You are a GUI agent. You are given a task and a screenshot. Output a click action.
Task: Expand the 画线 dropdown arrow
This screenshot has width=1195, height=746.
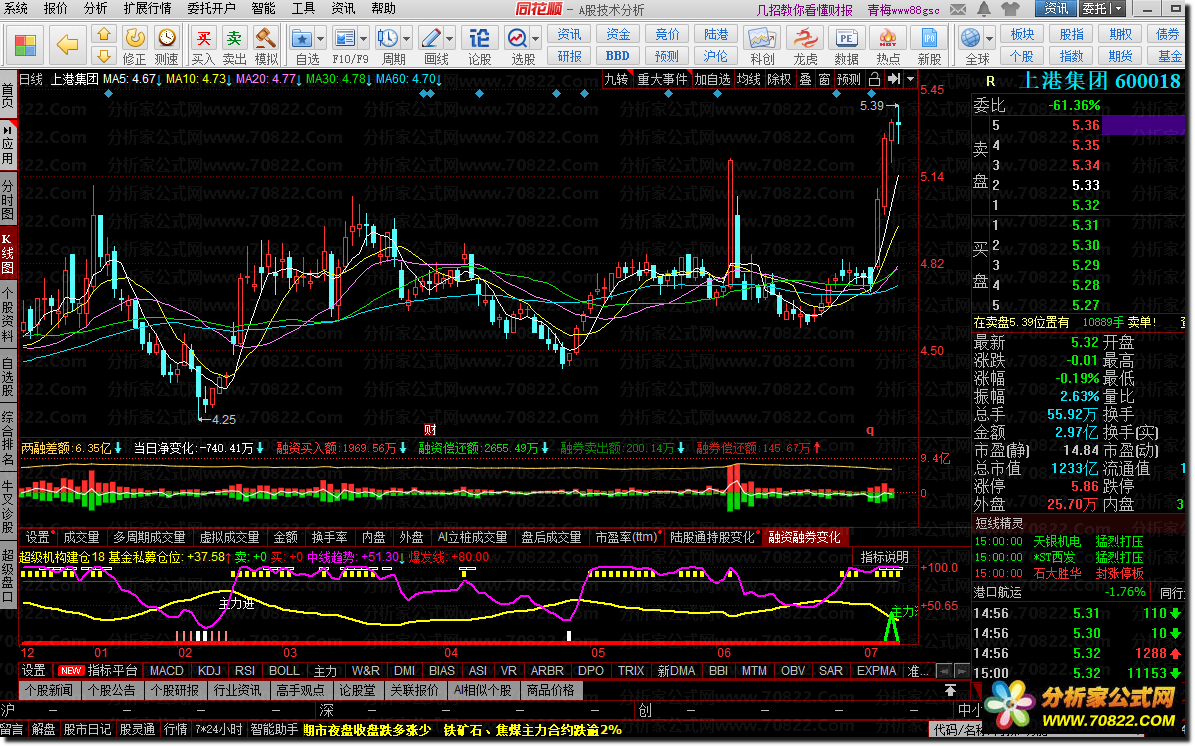(x=450, y=38)
